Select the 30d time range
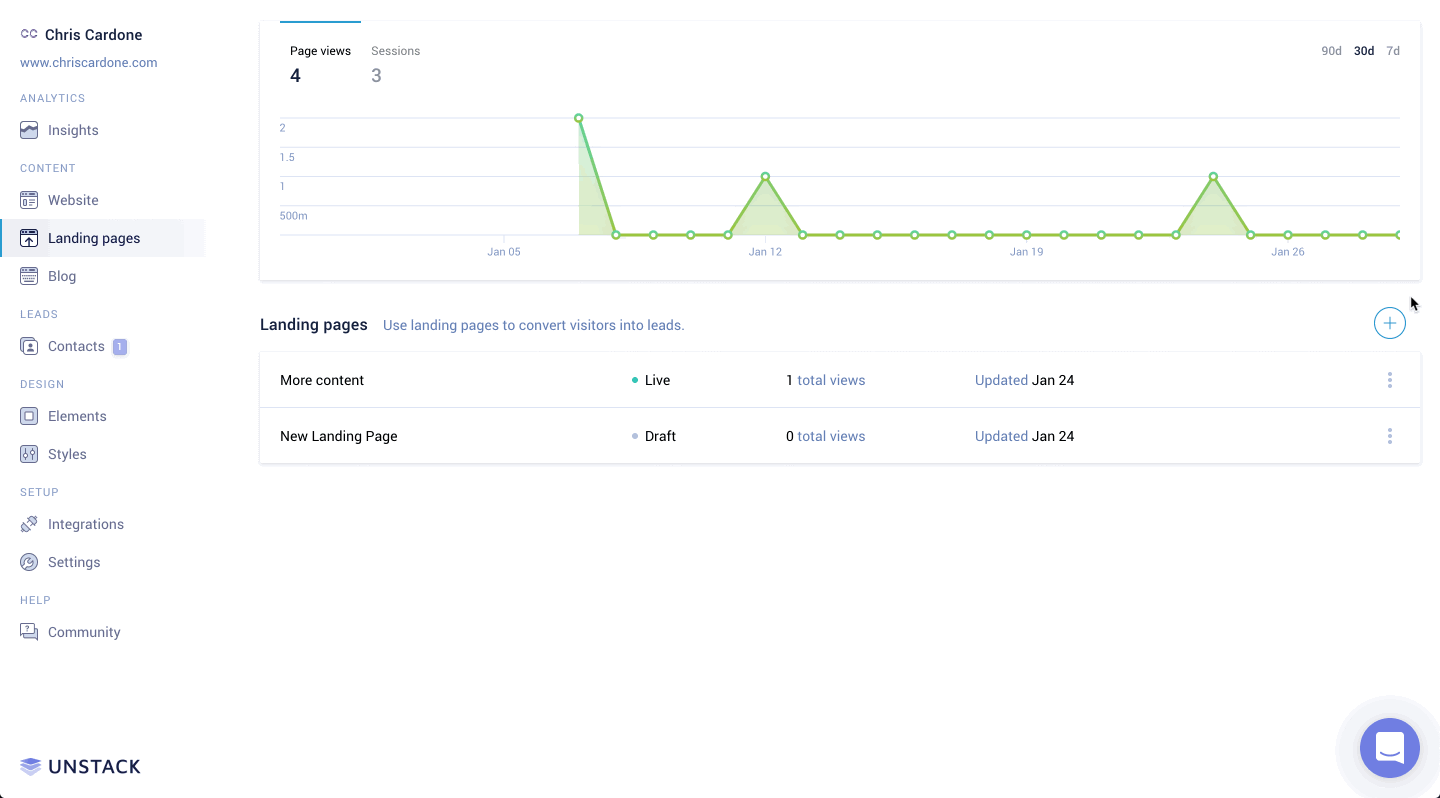The height and width of the screenshot is (798, 1440). (1363, 51)
